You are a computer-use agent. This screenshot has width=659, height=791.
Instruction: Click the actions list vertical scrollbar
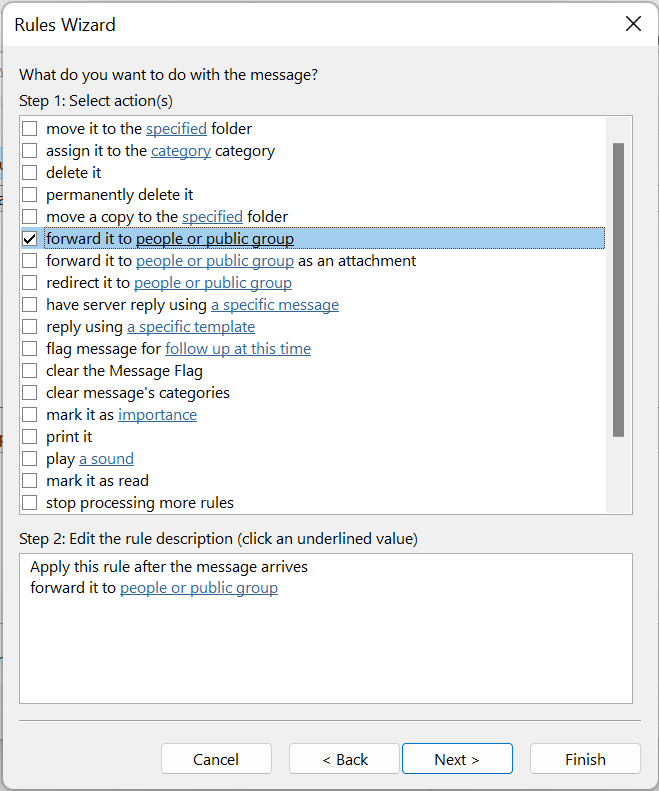click(x=619, y=290)
